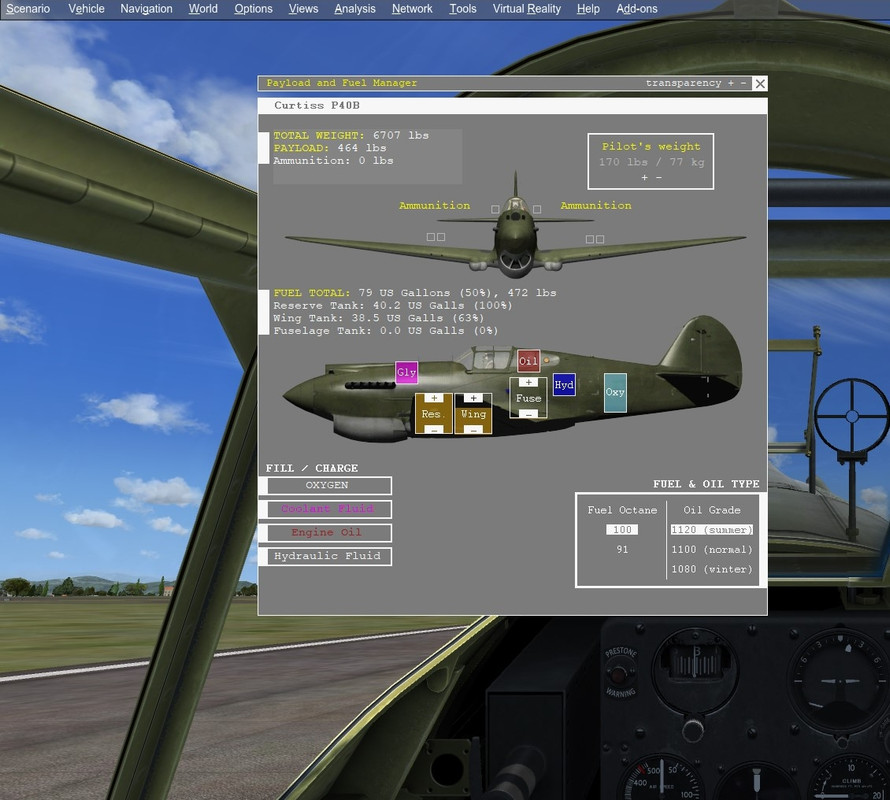Open the Help menu
Image resolution: width=890 pixels, height=800 pixels.
click(x=588, y=9)
